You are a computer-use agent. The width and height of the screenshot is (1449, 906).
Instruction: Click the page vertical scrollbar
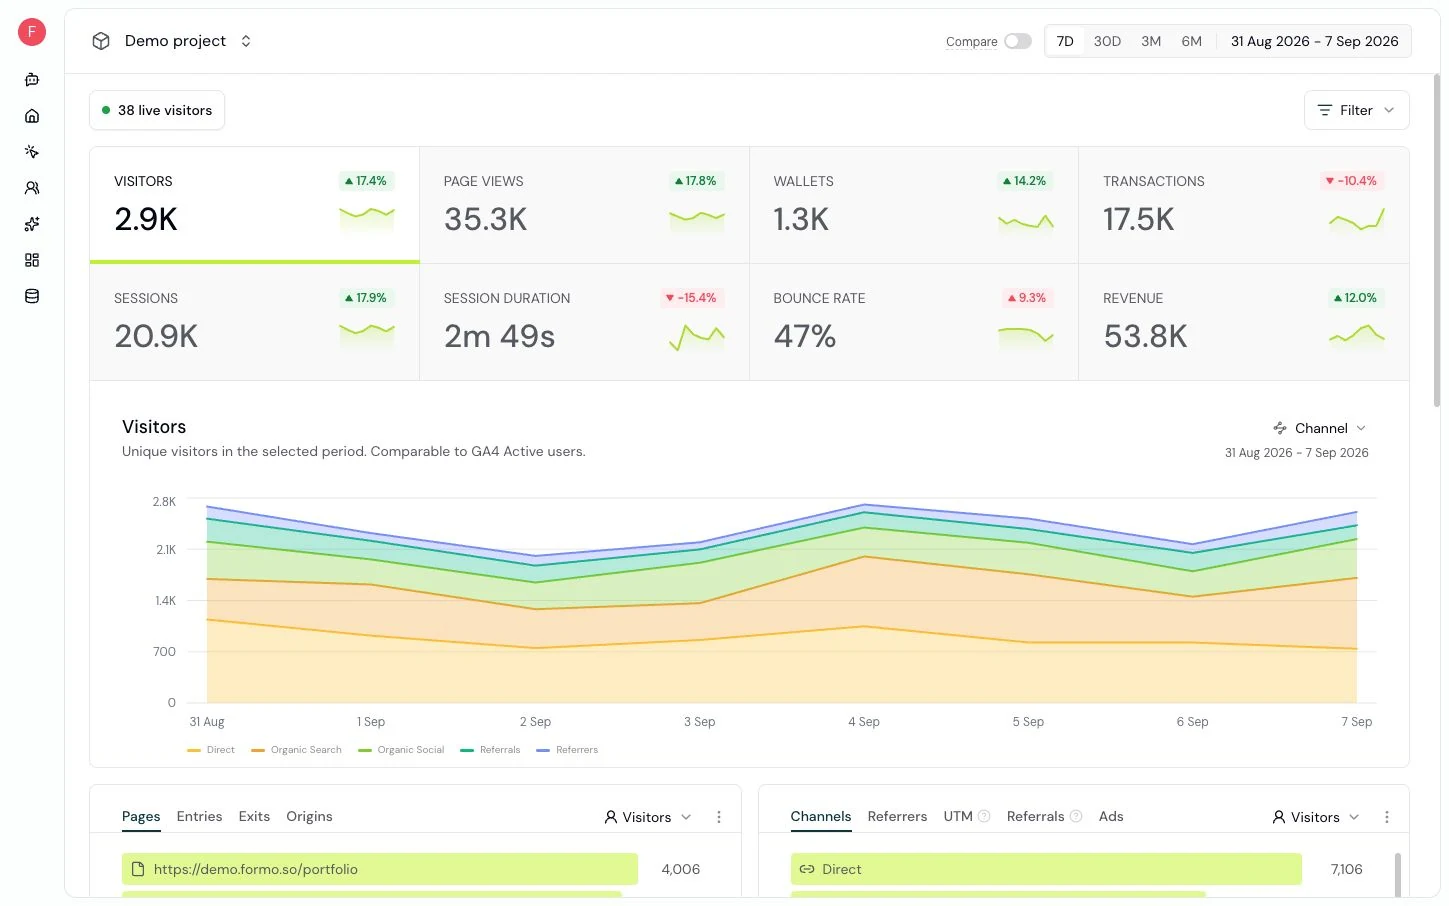pyautogui.click(x=1437, y=240)
